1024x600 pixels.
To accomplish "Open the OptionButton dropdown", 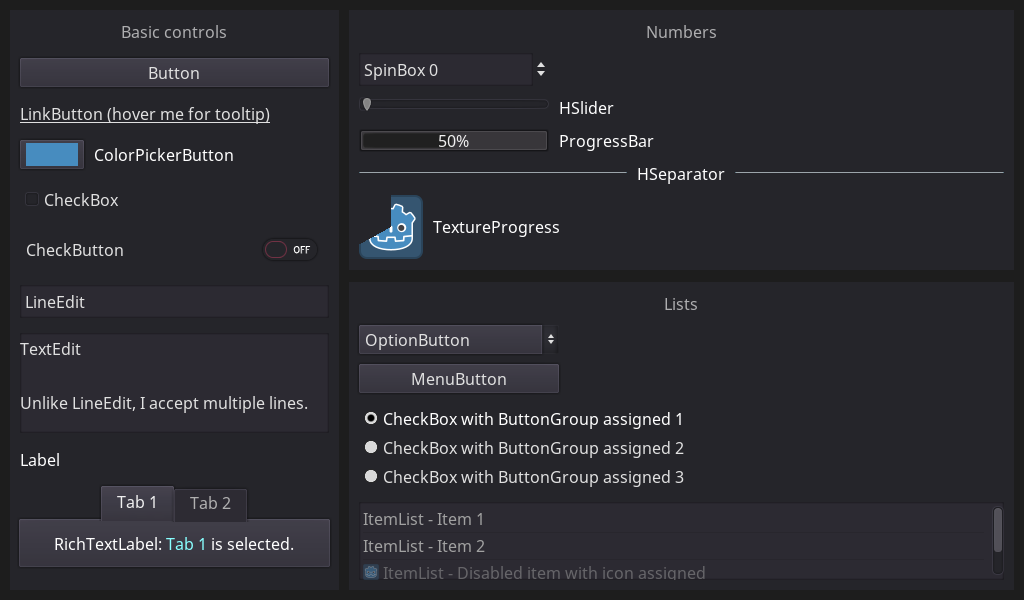I will pyautogui.click(x=458, y=339).
